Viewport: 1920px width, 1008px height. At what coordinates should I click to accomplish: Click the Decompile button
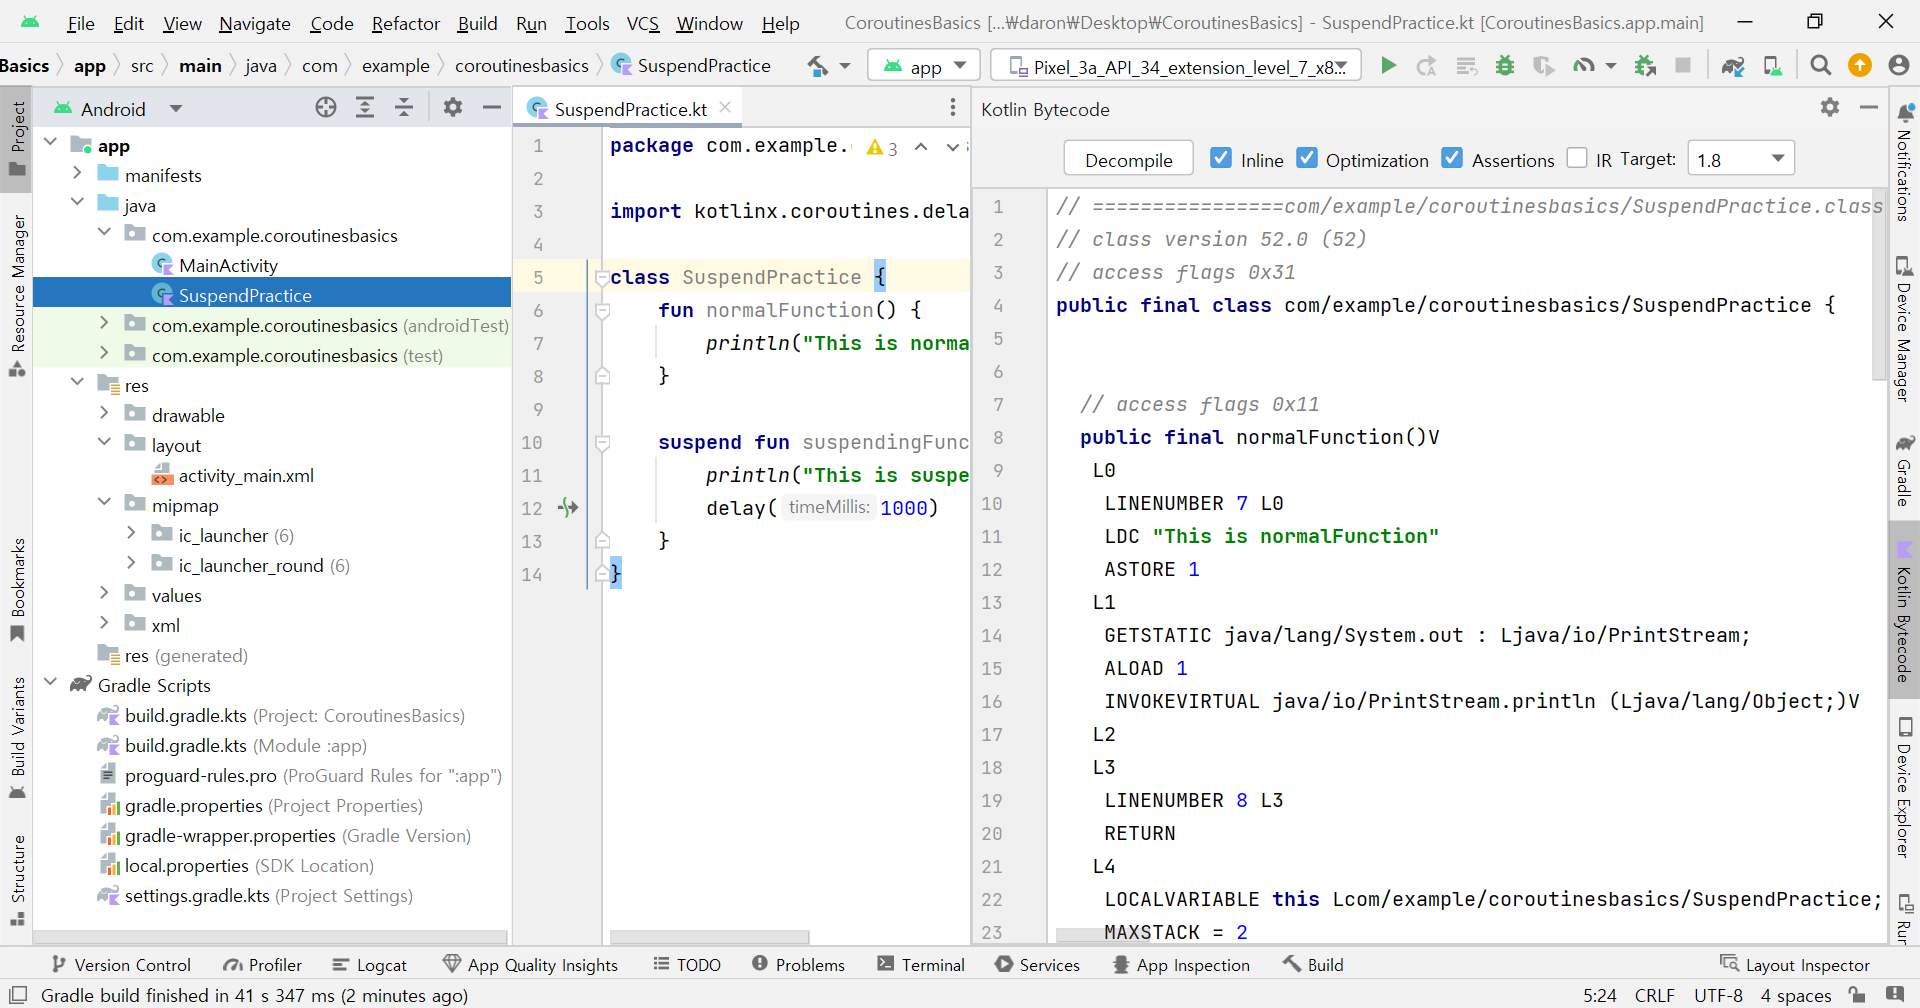[1128, 159]
